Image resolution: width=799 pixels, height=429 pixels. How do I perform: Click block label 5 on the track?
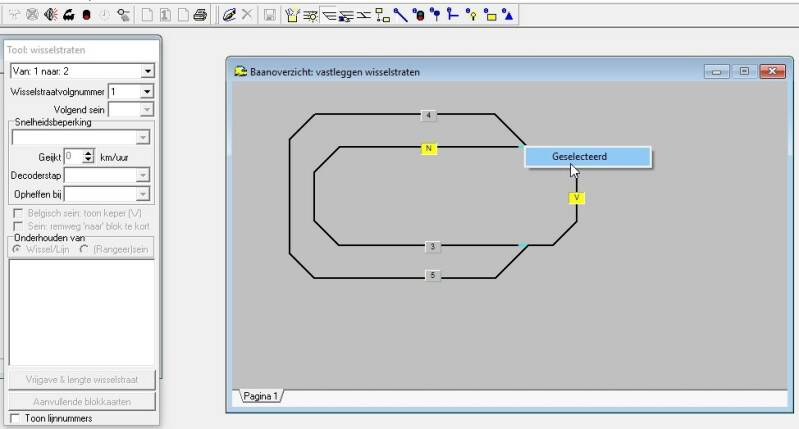(x=433, y=275)
